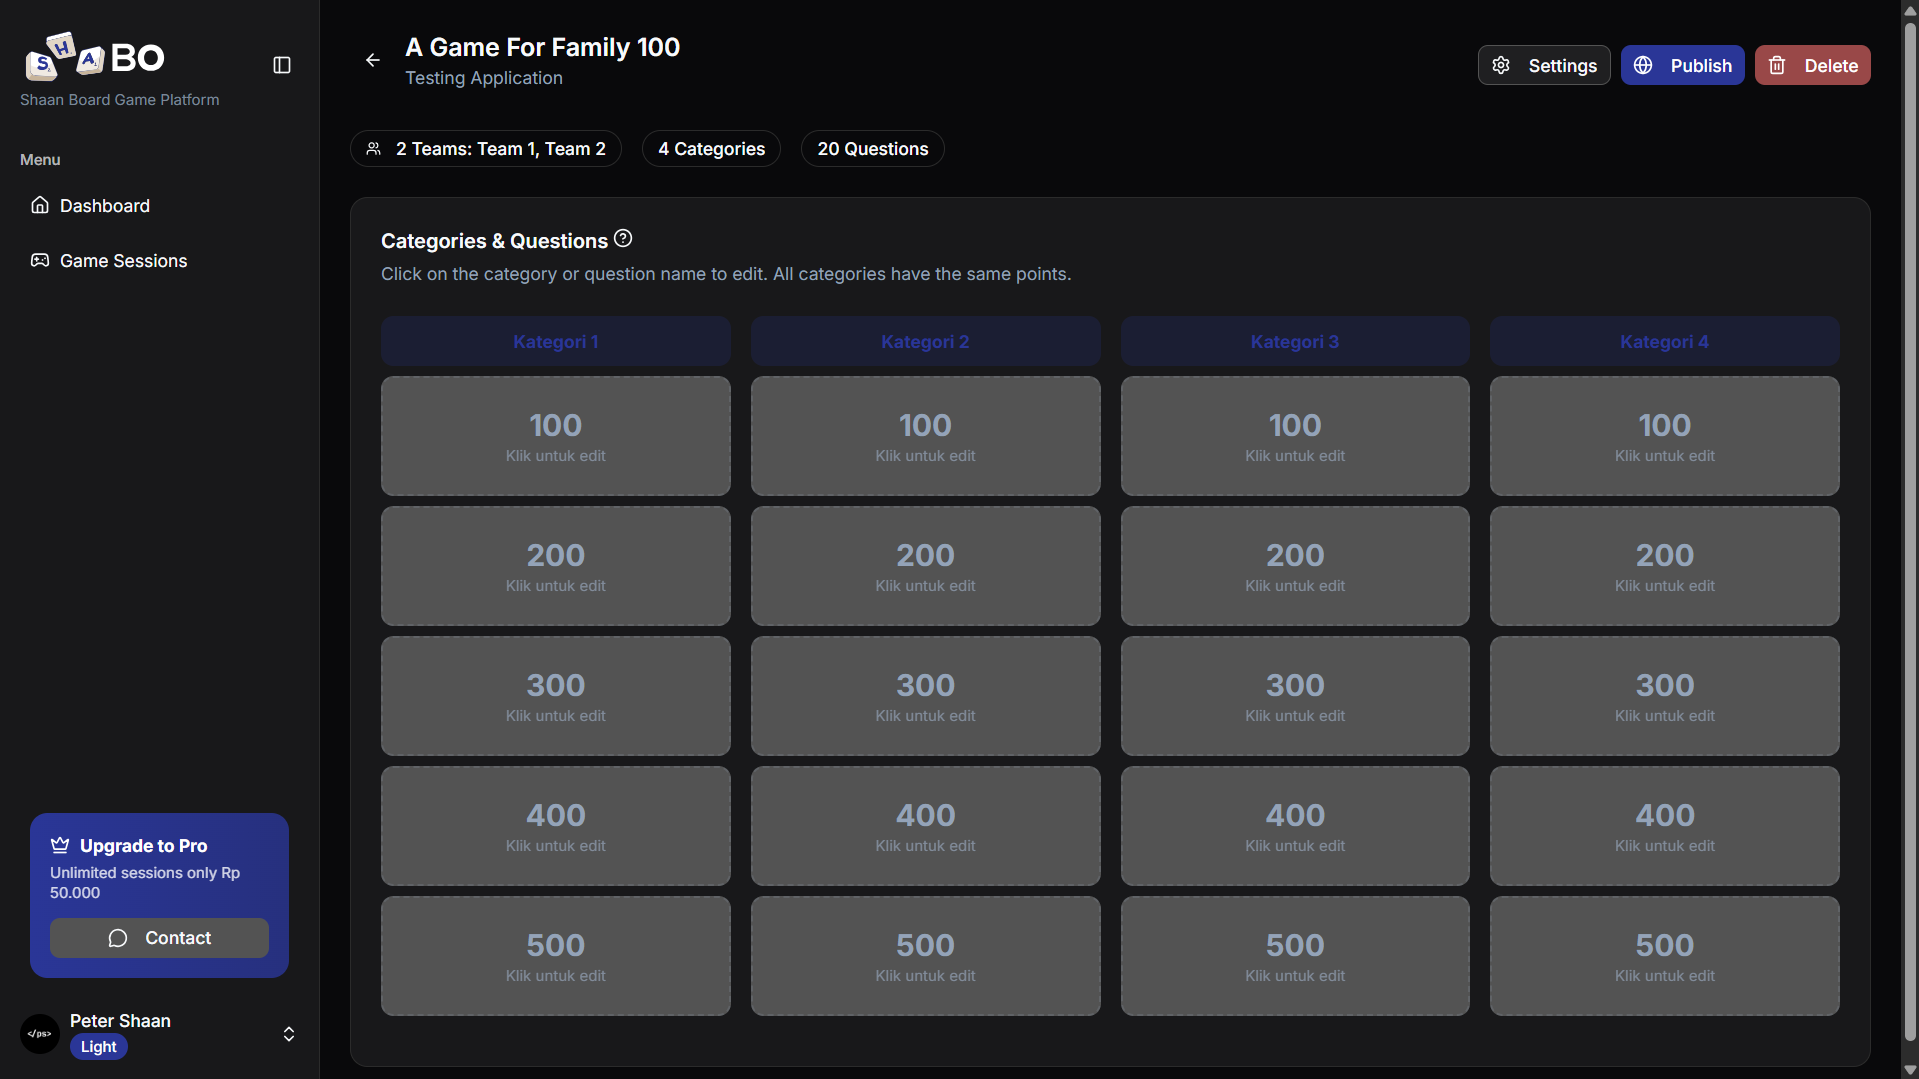This screenshot has width=1919, height=1079.
Task: Toggle the Light theme badge
Action: [x=98, y=1047]
